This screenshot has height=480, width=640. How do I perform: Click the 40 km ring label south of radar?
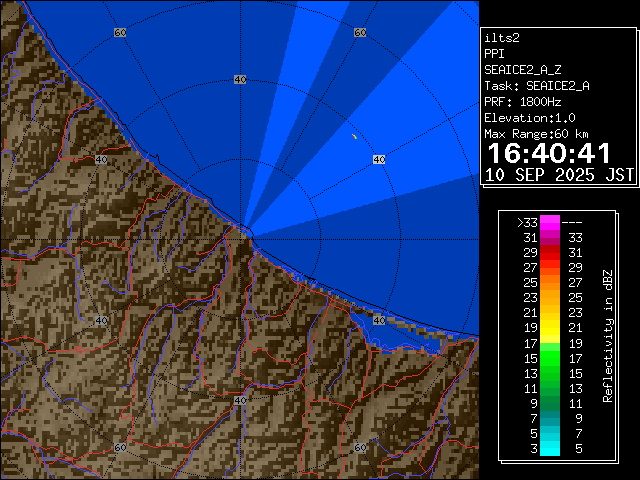[240, 400]
